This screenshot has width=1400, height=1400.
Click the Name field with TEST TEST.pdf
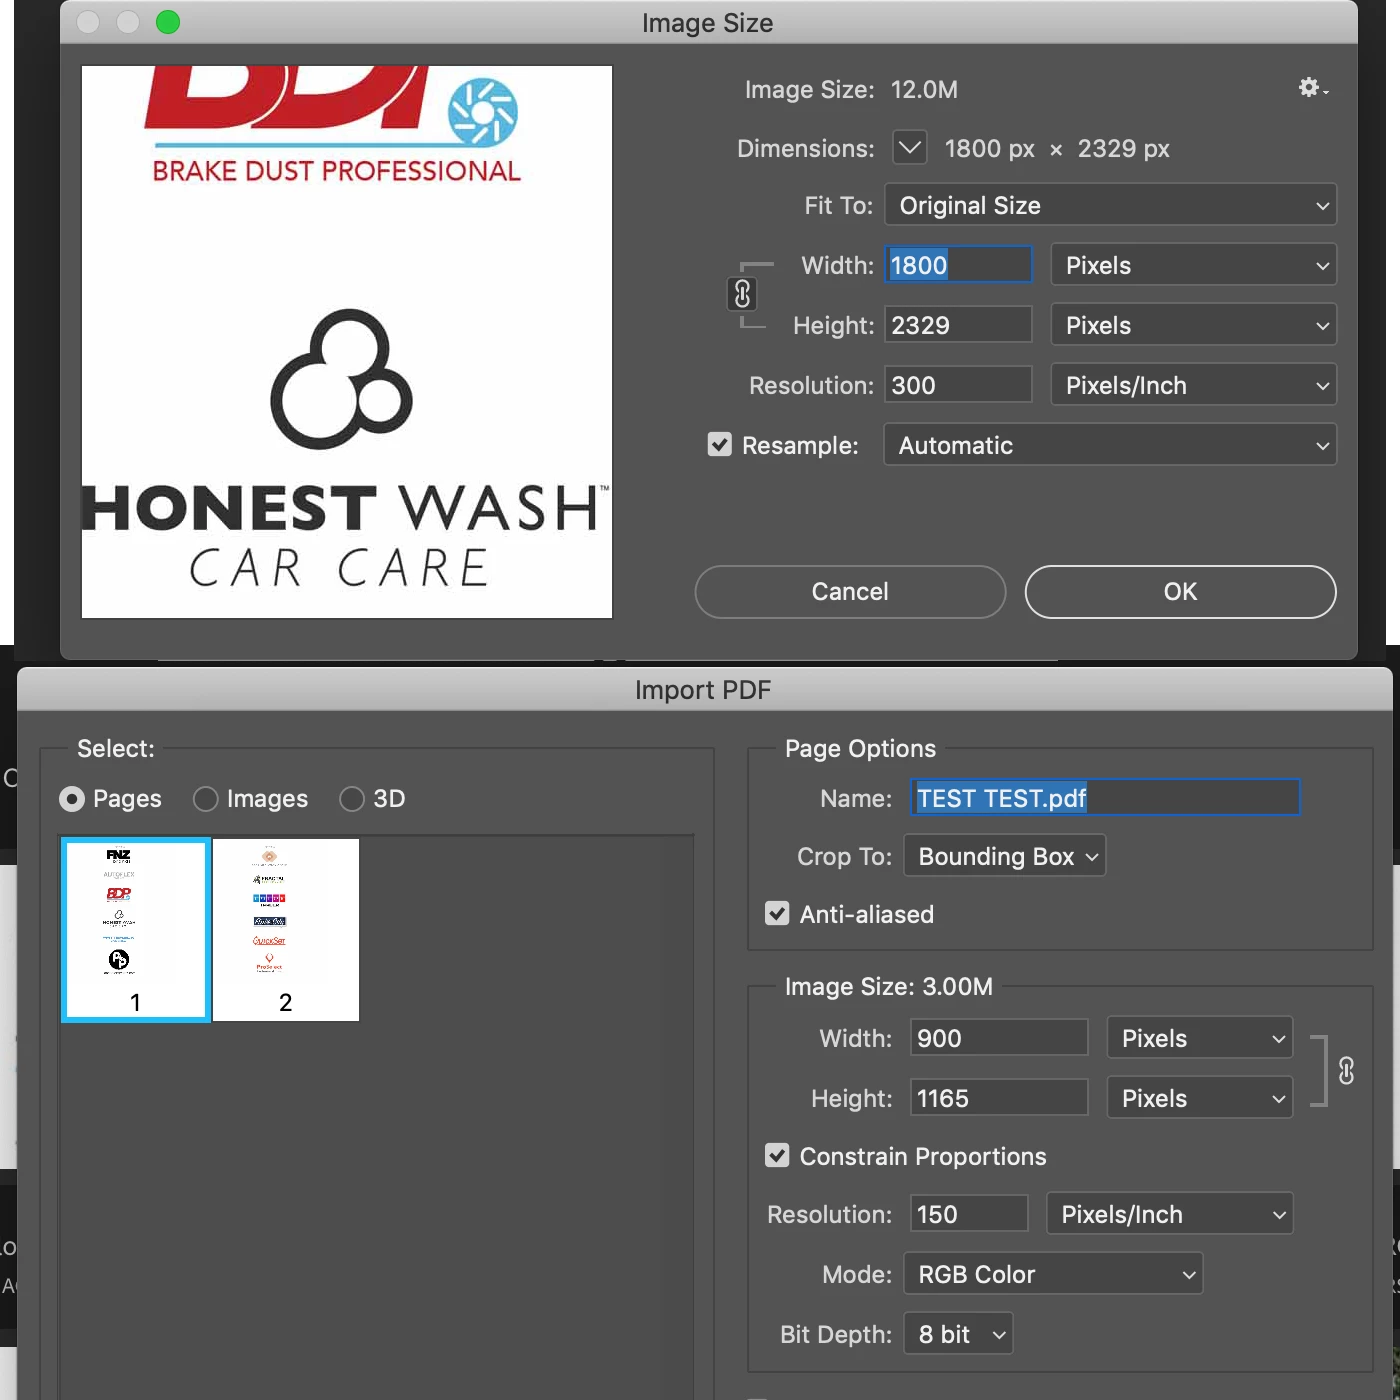(1105, 798)
